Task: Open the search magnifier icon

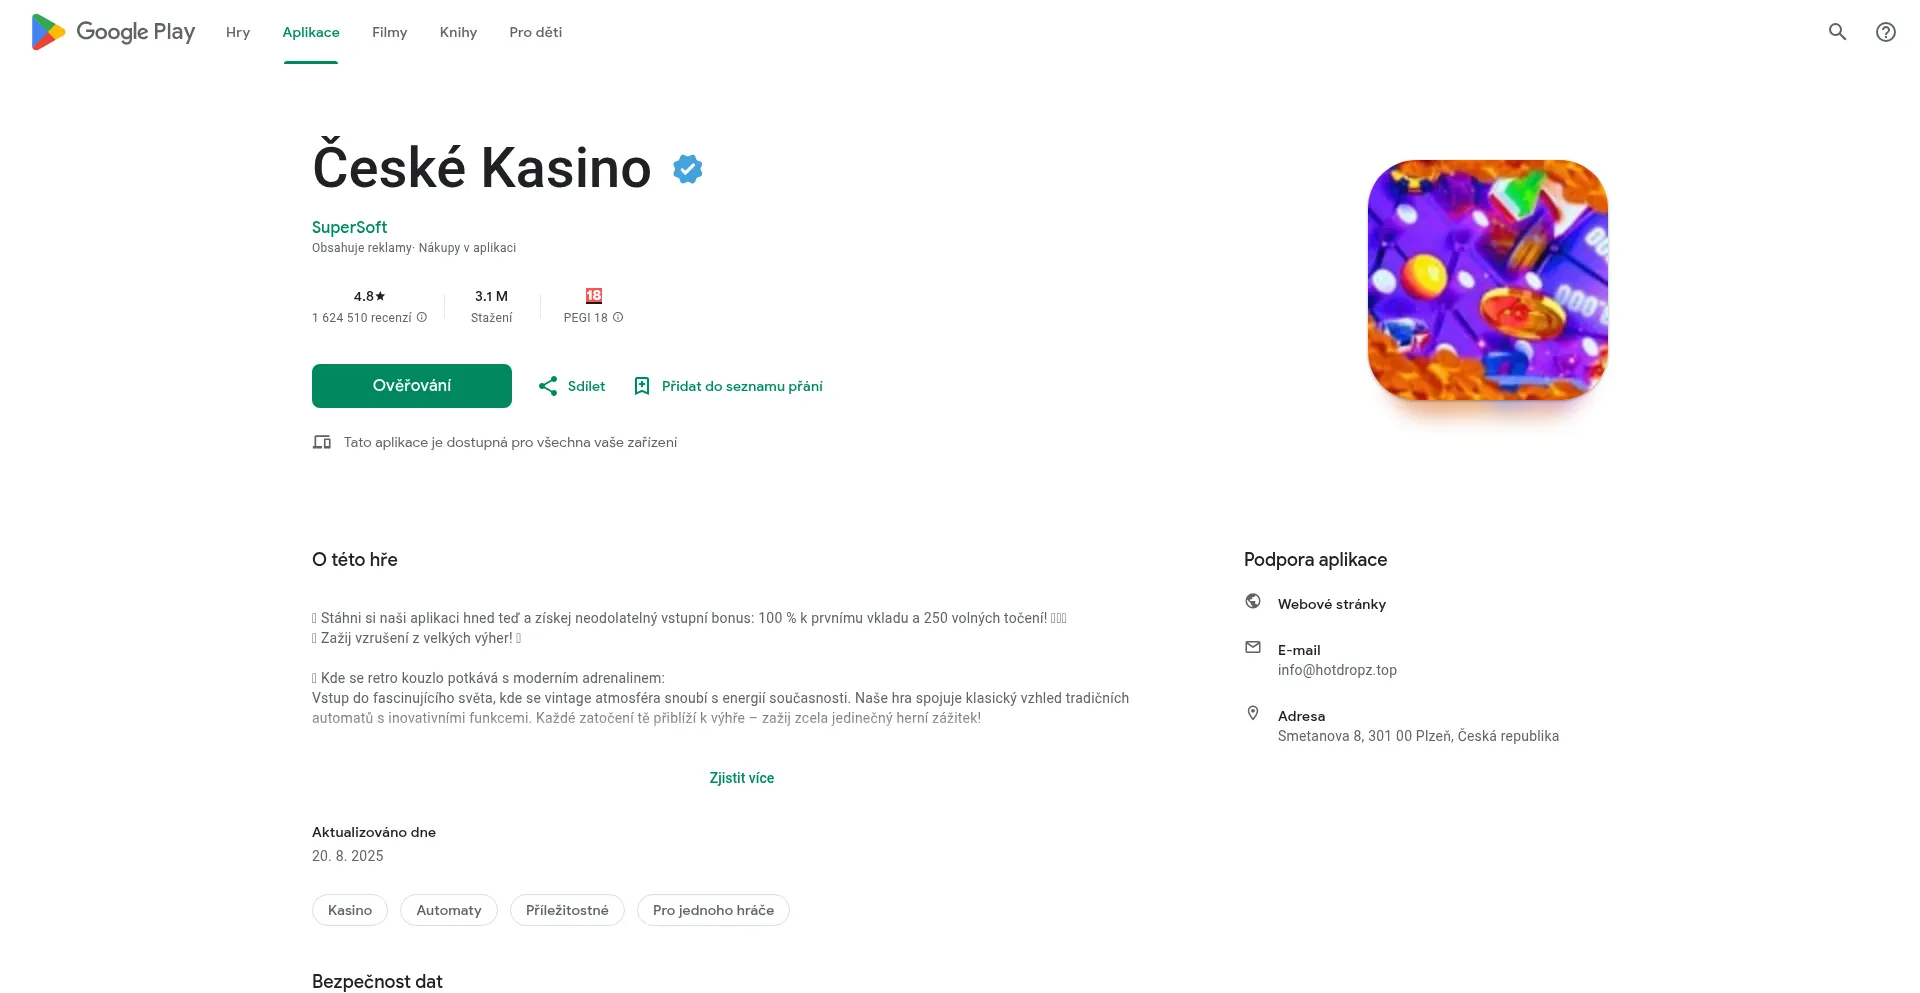Action: [1837, 32]
